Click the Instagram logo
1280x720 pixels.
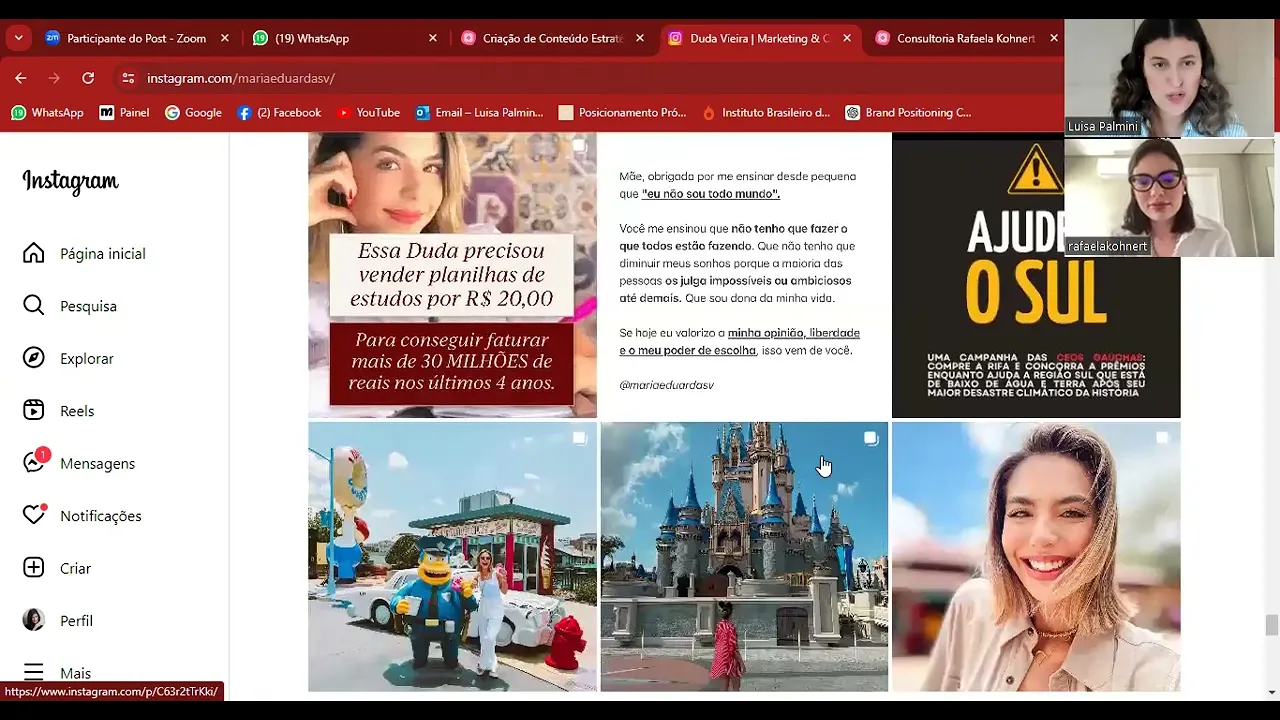coord(70,181)
